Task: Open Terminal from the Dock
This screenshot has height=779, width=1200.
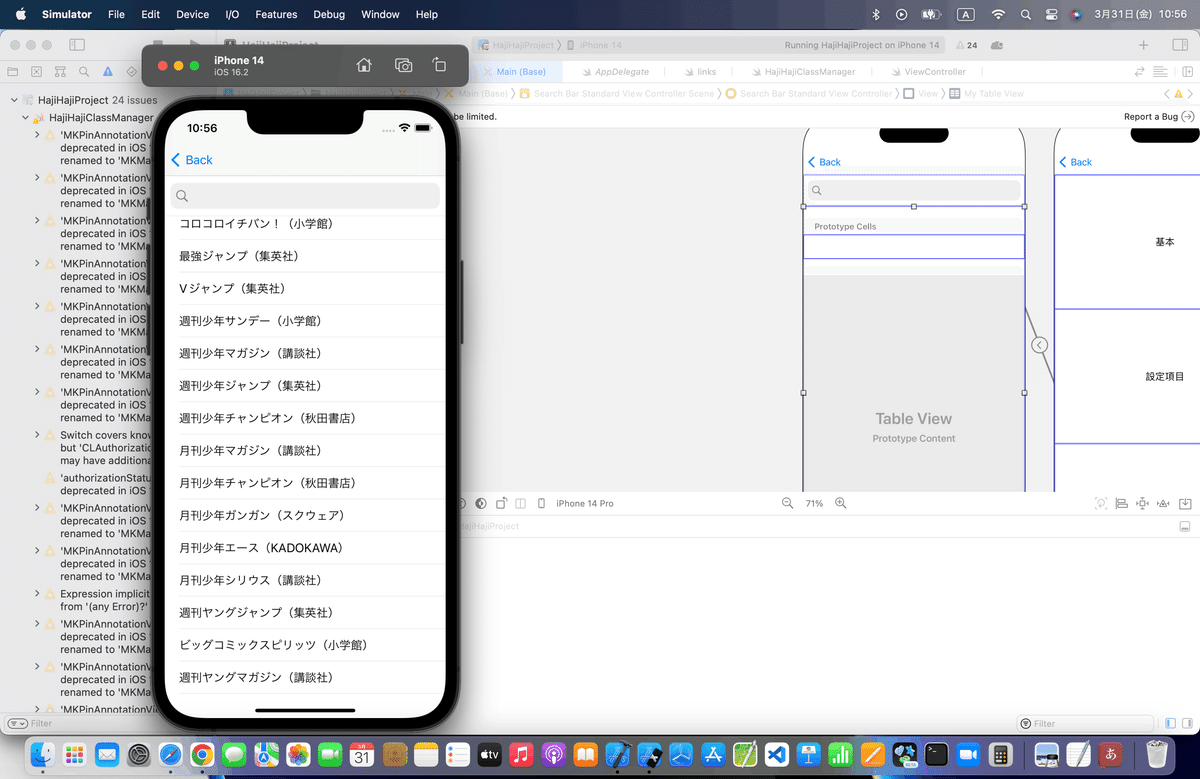Action: 936,754
